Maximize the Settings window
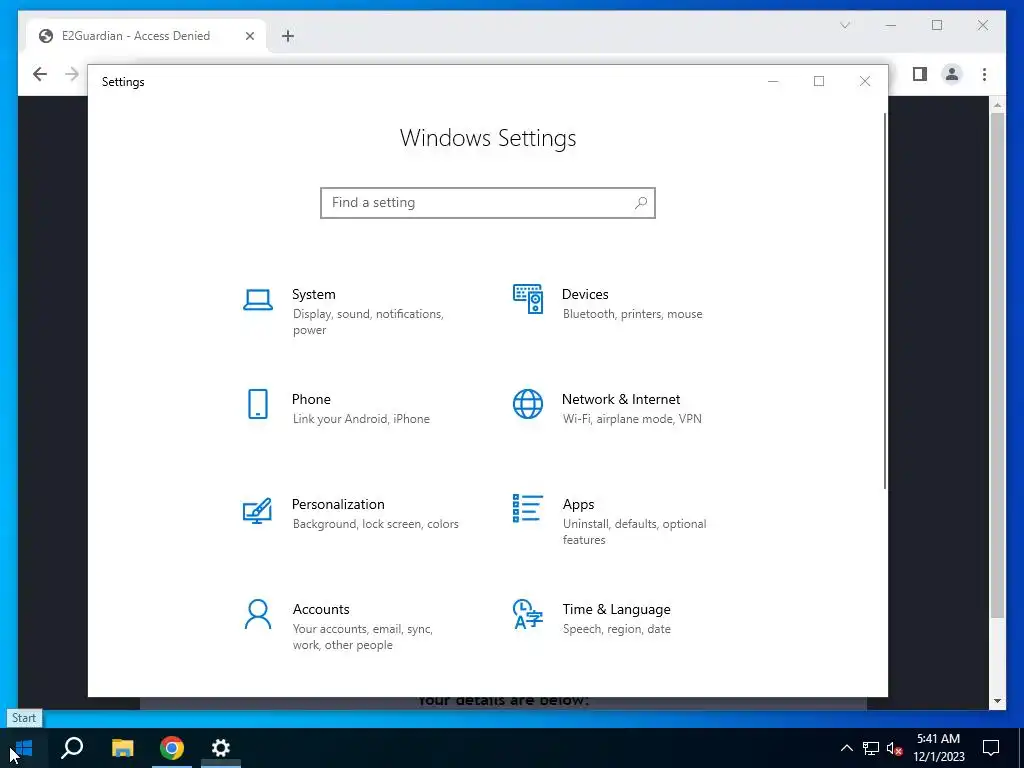 (x=819, y=82)
